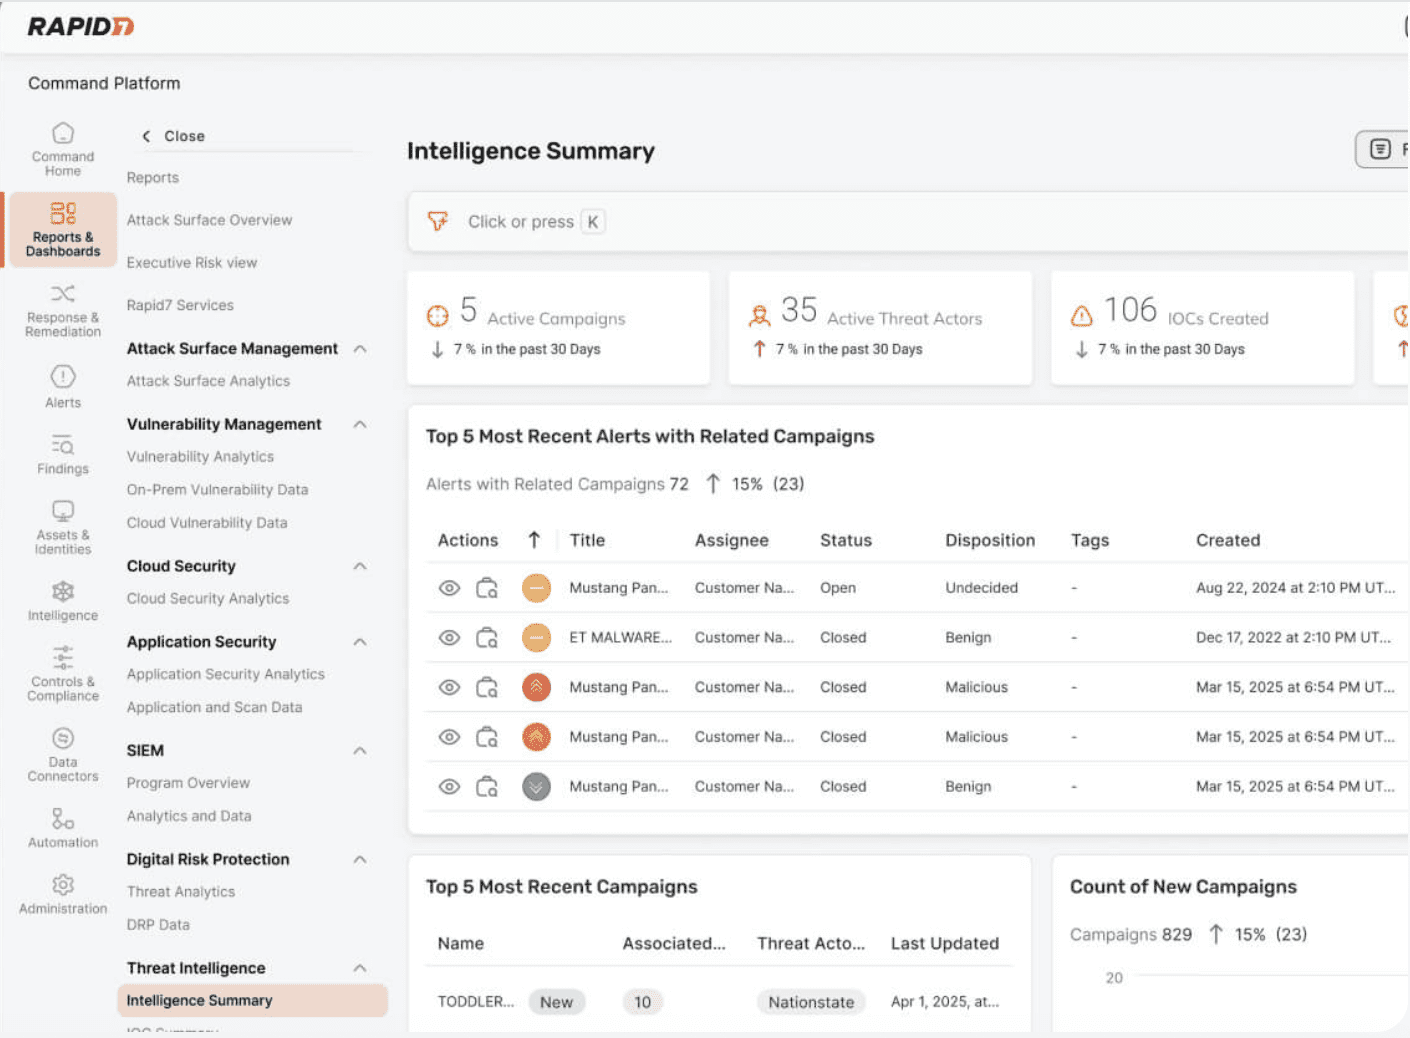Click the Undecided disposition cell
The width and height of the screenshot is (1410, 1038).
981,588
